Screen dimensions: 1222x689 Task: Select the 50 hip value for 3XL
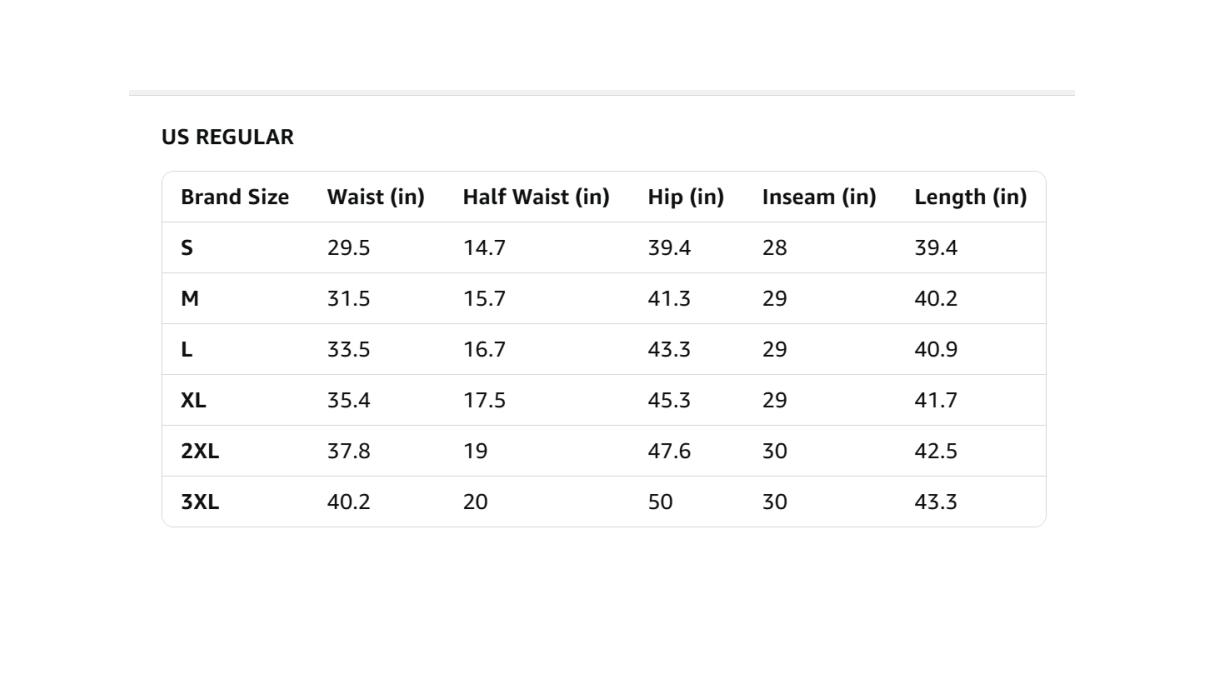[660, 502]
